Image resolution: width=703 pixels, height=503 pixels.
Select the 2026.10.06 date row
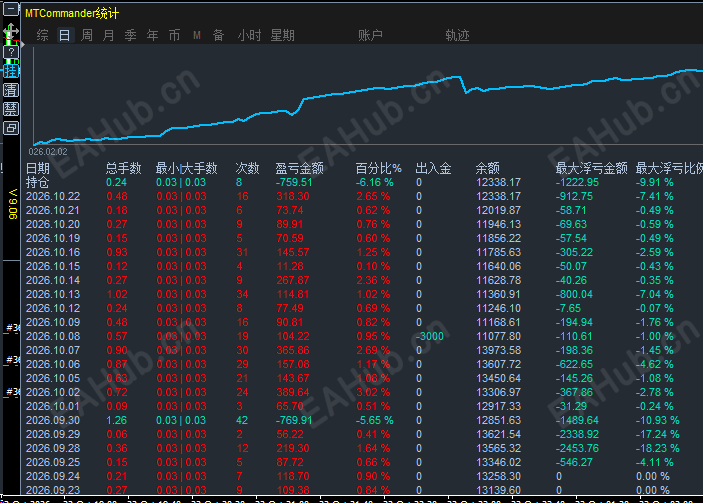tap(53, 364)
